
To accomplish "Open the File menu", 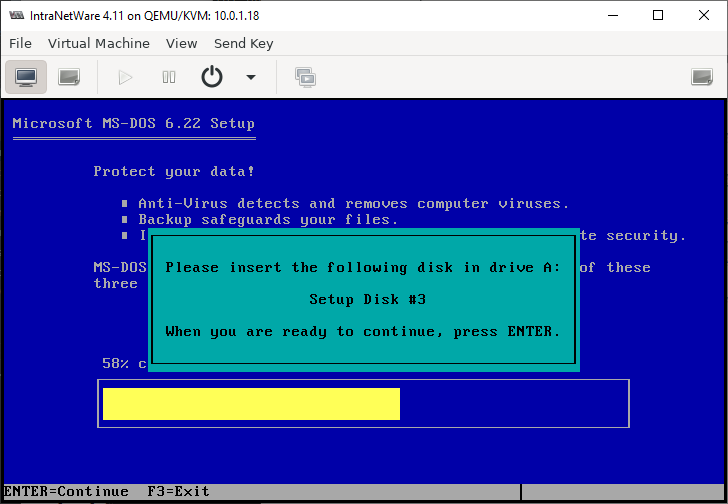I will tap(20, 43).
